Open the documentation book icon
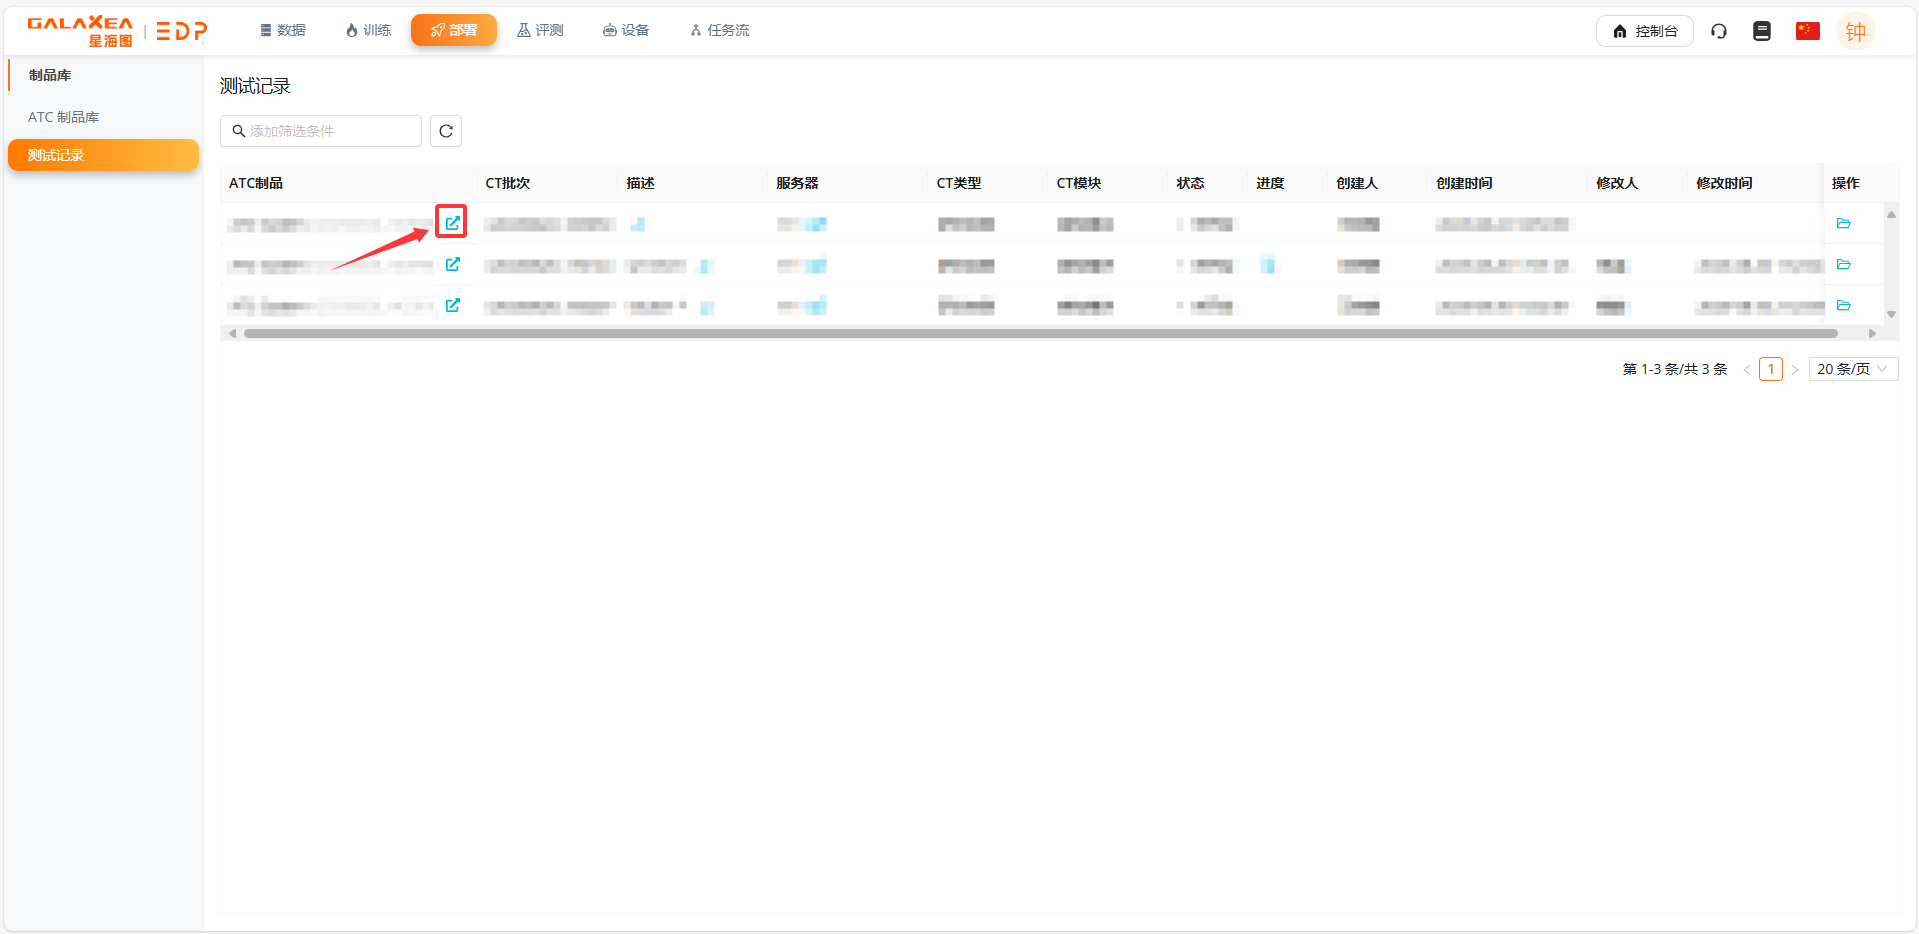The width and height of the screenshot is (1919, 934). (x=1761, y=31)
